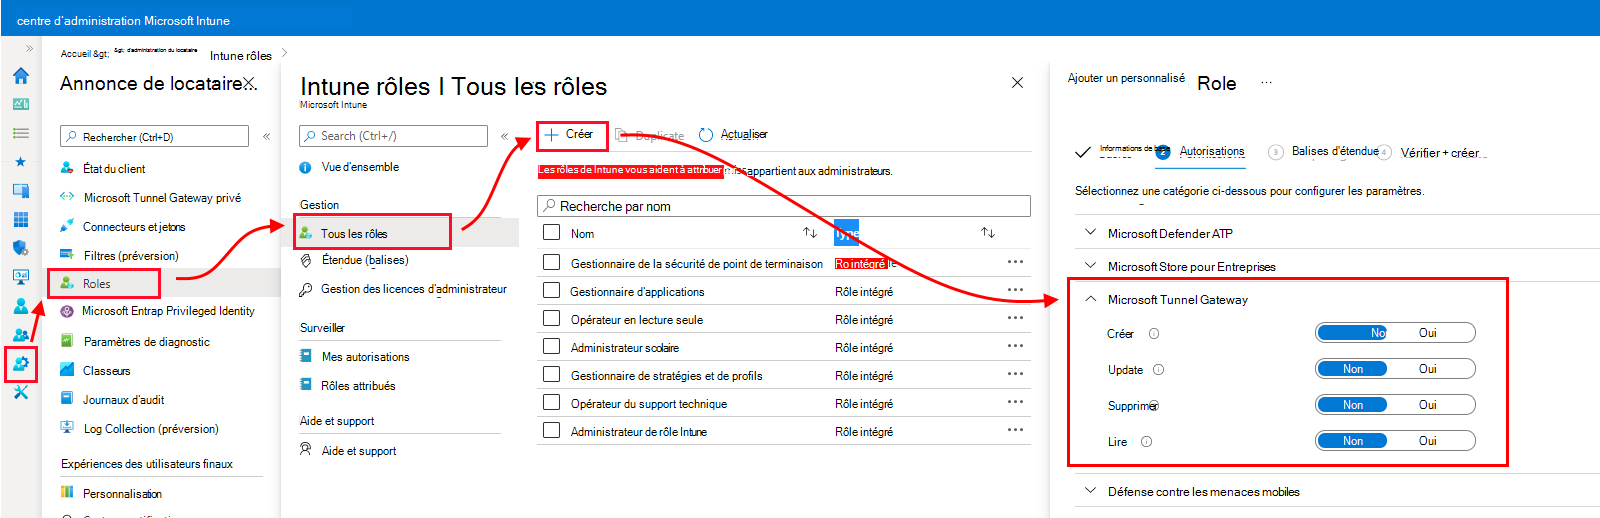
Task: Check the Opérateur en lecture seule row
Action: point(551,318)
